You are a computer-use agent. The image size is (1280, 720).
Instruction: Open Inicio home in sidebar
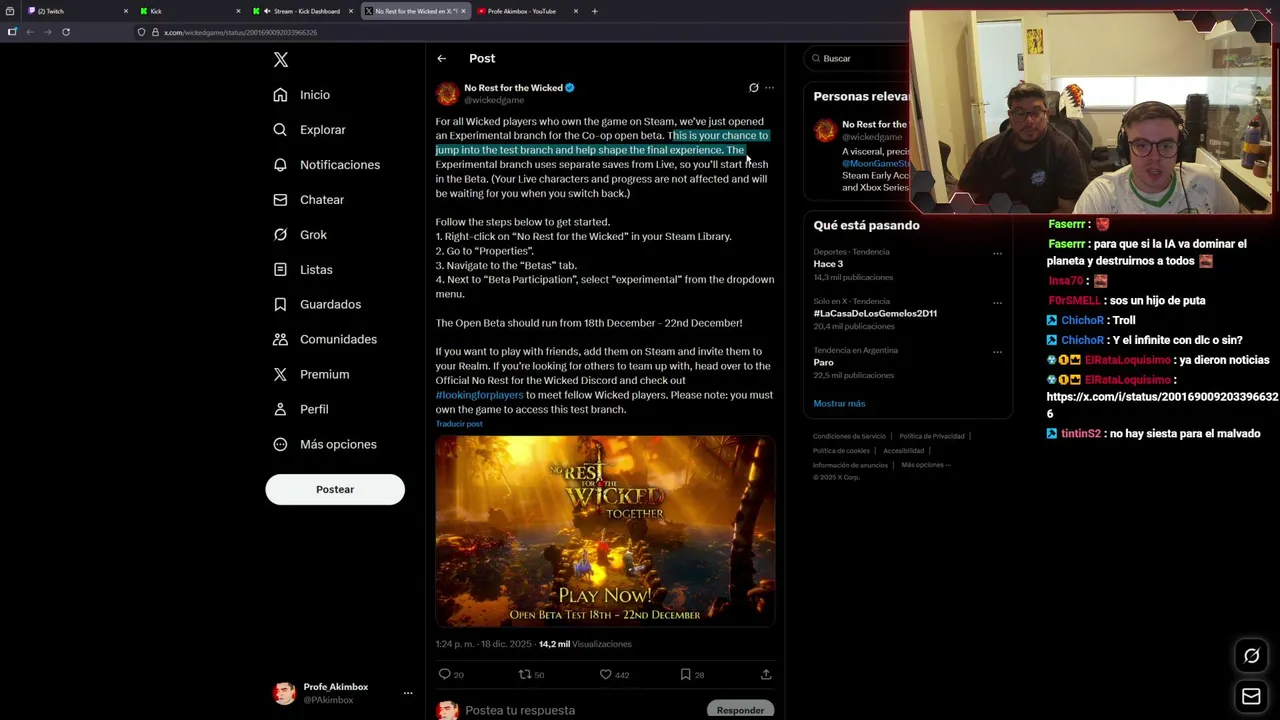(x=302, y=95)
